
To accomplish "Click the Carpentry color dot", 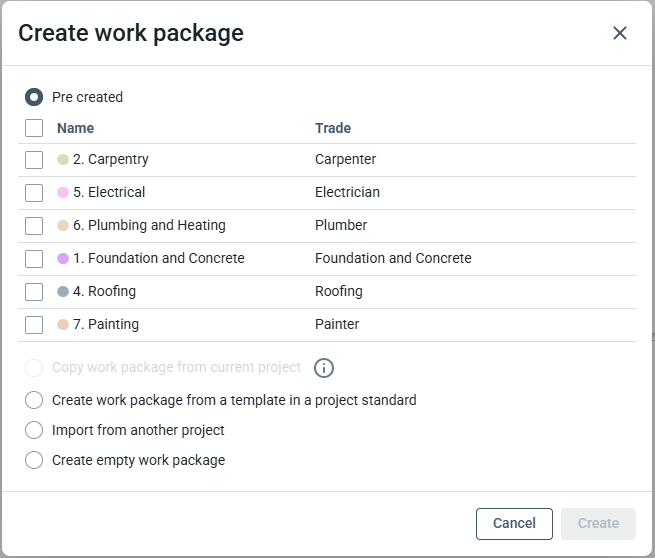I will (63, 160).
